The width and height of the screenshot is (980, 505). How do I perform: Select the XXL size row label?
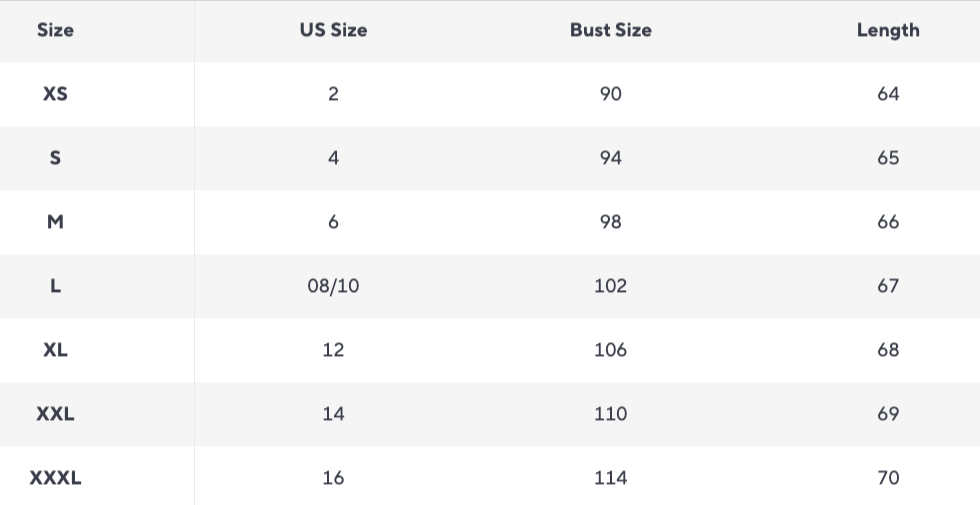(x=55, y=414)
